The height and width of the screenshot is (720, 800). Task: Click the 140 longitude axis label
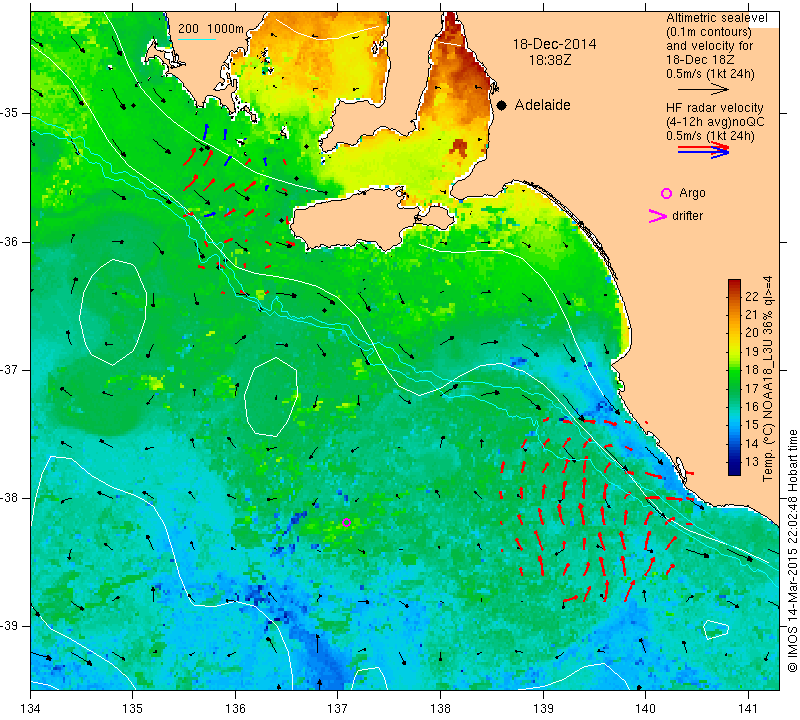click(x=645, y=709)
